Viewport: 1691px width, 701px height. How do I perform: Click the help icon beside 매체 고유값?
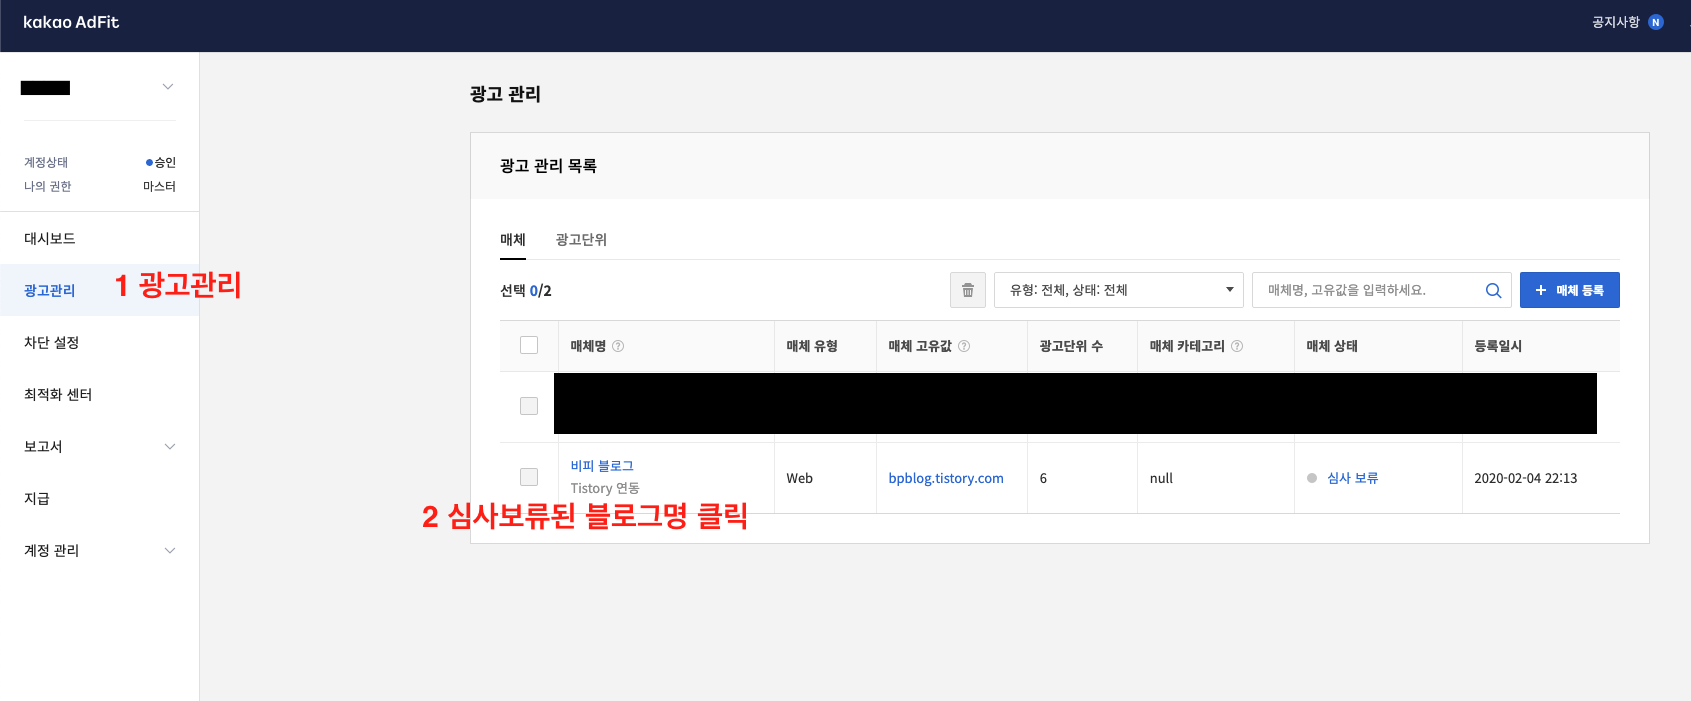[964, 346]
